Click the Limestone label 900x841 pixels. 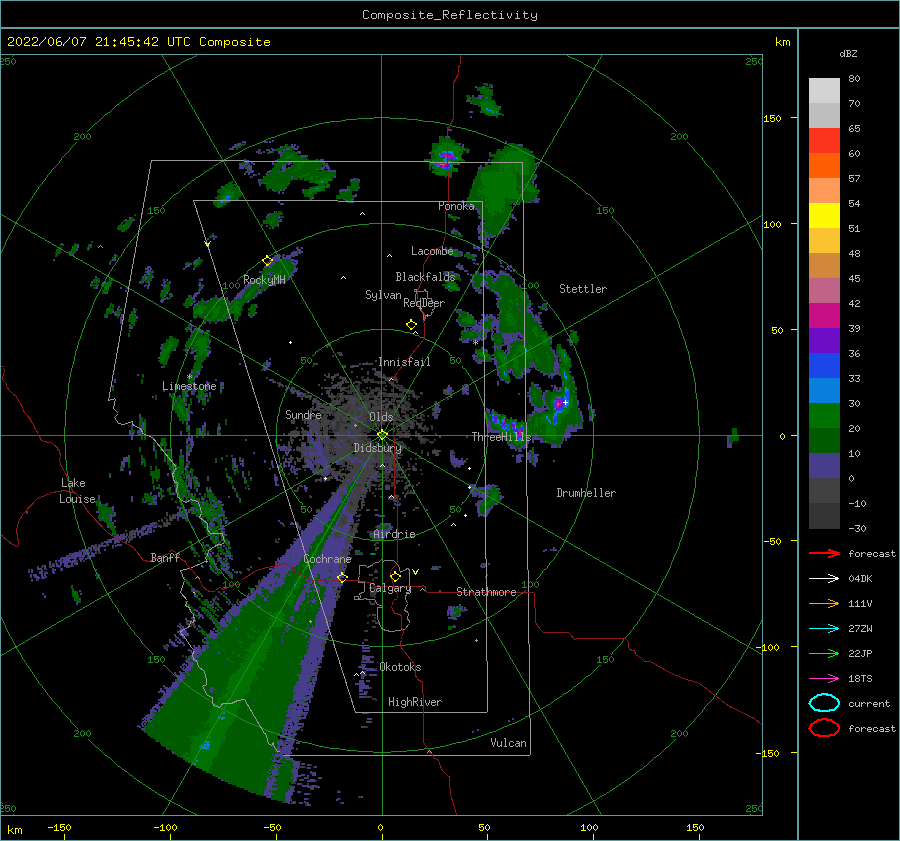point(189,386)
